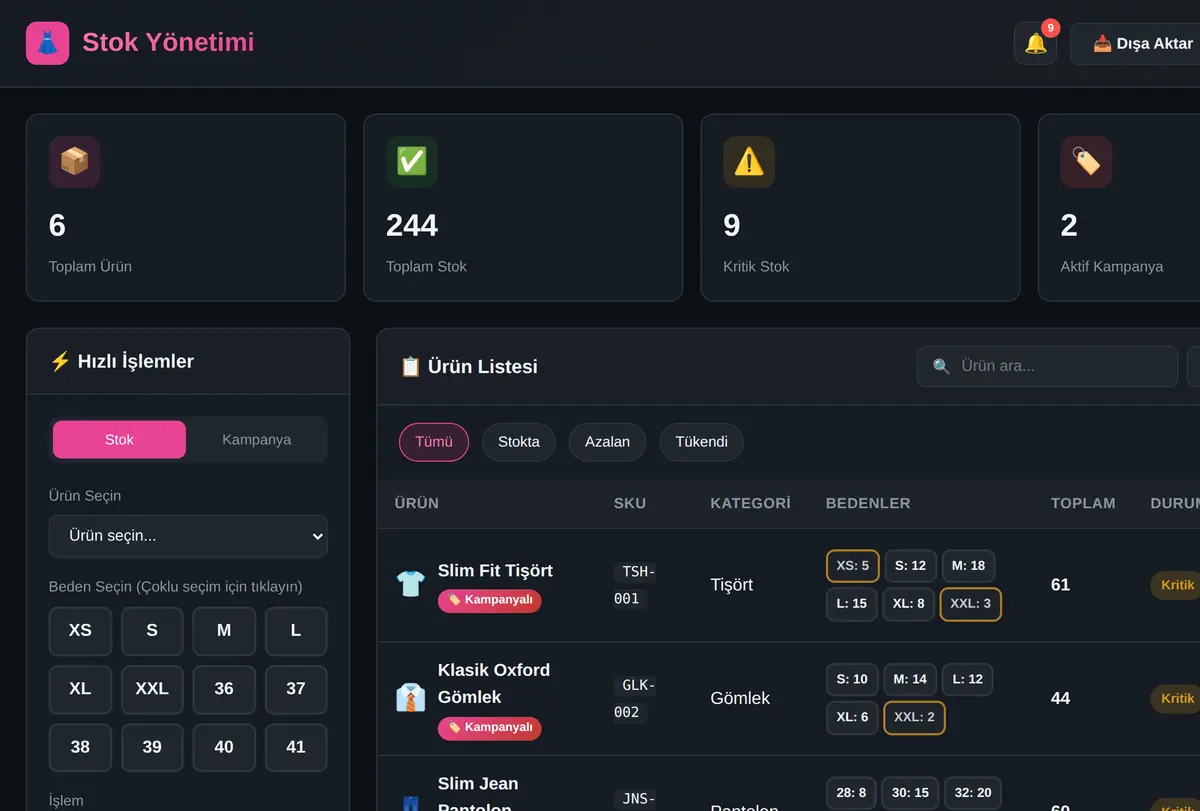Click the Stok Yönetimi title
This screenshot has height=811, width=1200.
(168, 42)
